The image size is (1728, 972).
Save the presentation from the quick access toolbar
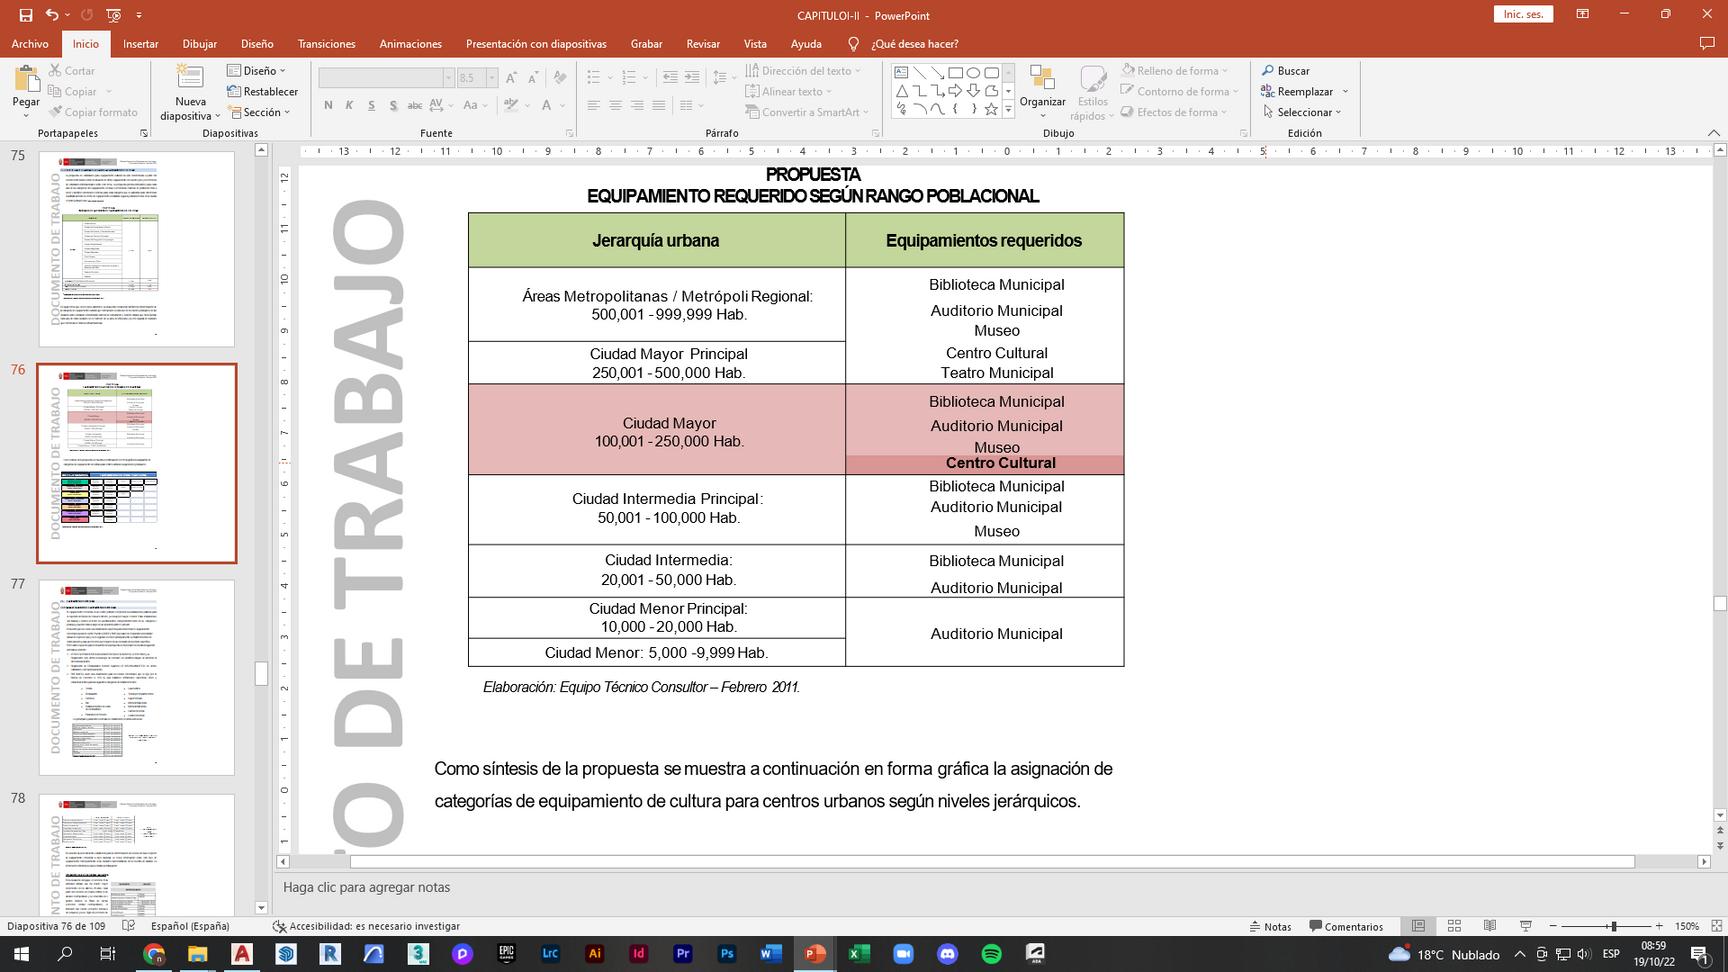(26, 15)
